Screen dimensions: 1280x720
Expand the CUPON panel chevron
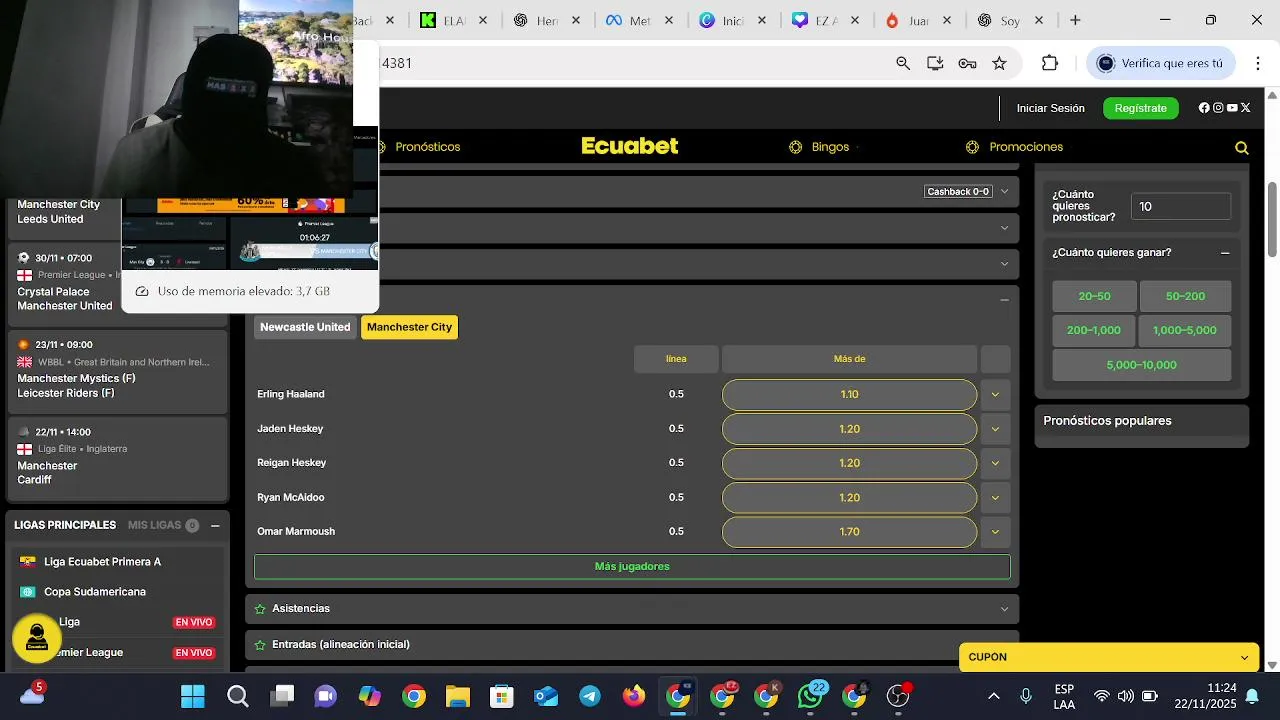pyautogui.click(x=1244, y=657)
